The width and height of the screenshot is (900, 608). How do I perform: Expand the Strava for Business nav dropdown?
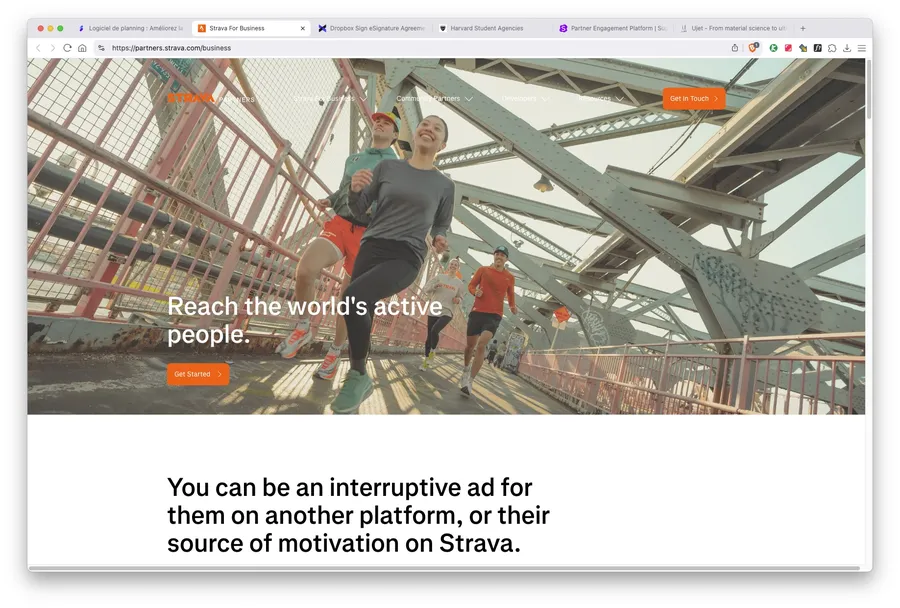pyautogui.click(x=329, y=99)
